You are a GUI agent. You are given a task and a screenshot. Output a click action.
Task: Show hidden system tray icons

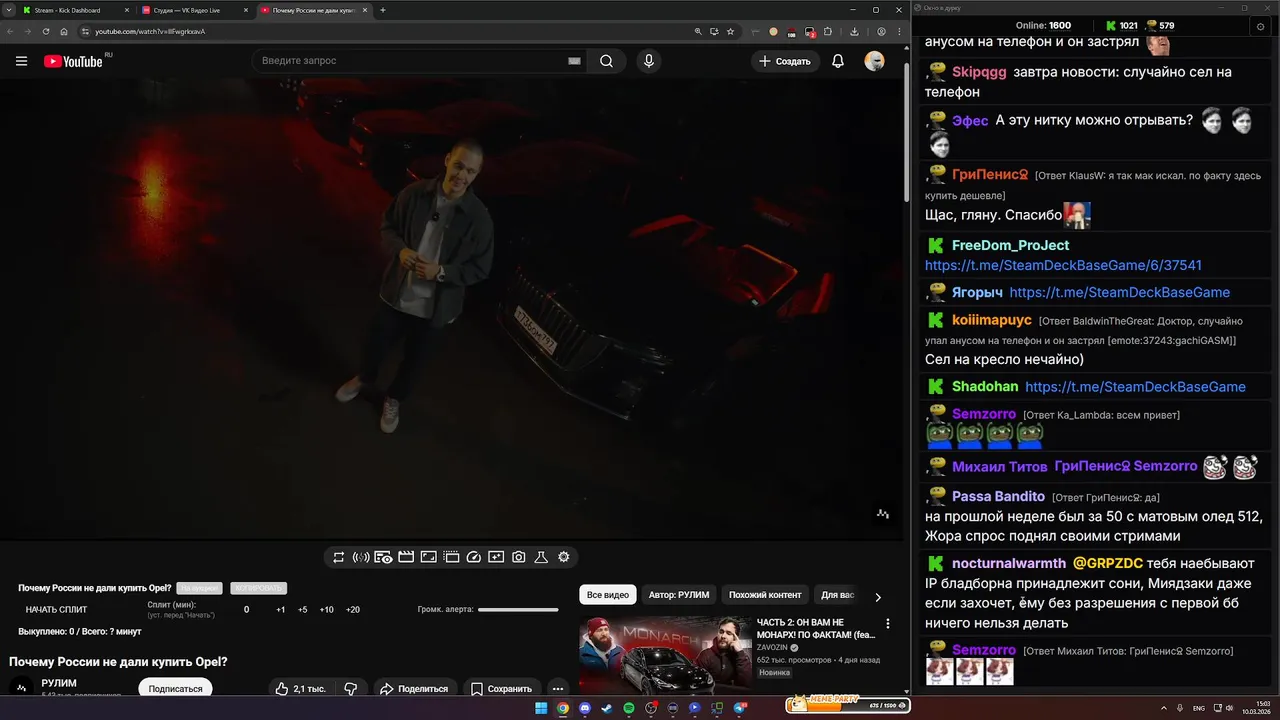(1164, 708)
